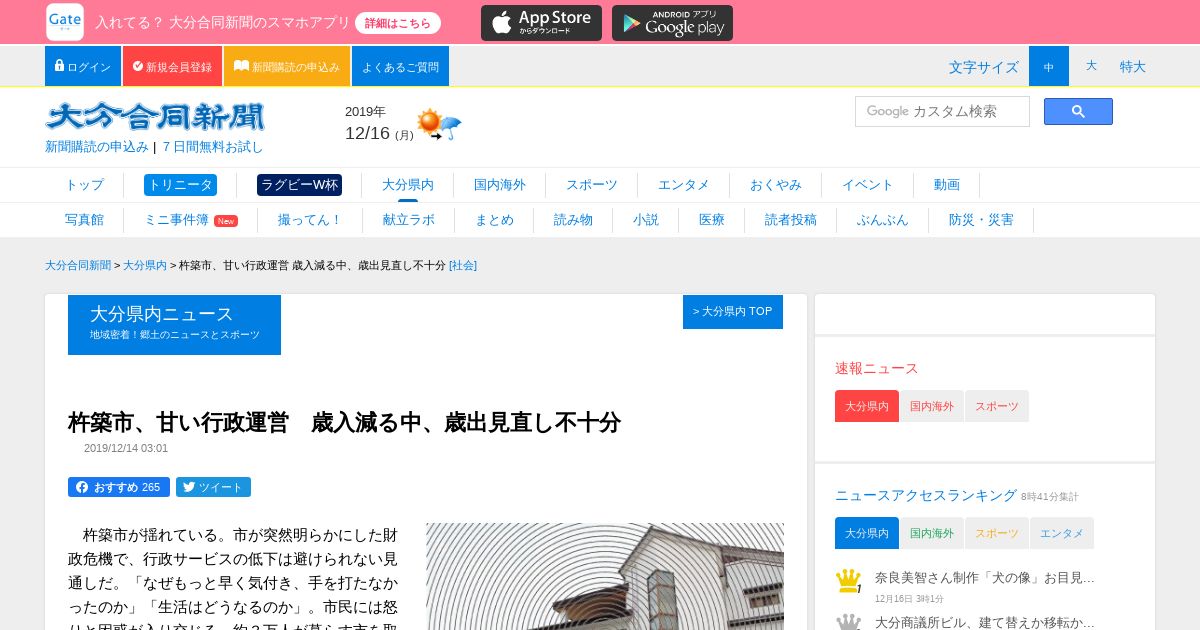Open 読み物 submenu item
The height and width of the screenshot is (630, 1200).
point(573,220)
